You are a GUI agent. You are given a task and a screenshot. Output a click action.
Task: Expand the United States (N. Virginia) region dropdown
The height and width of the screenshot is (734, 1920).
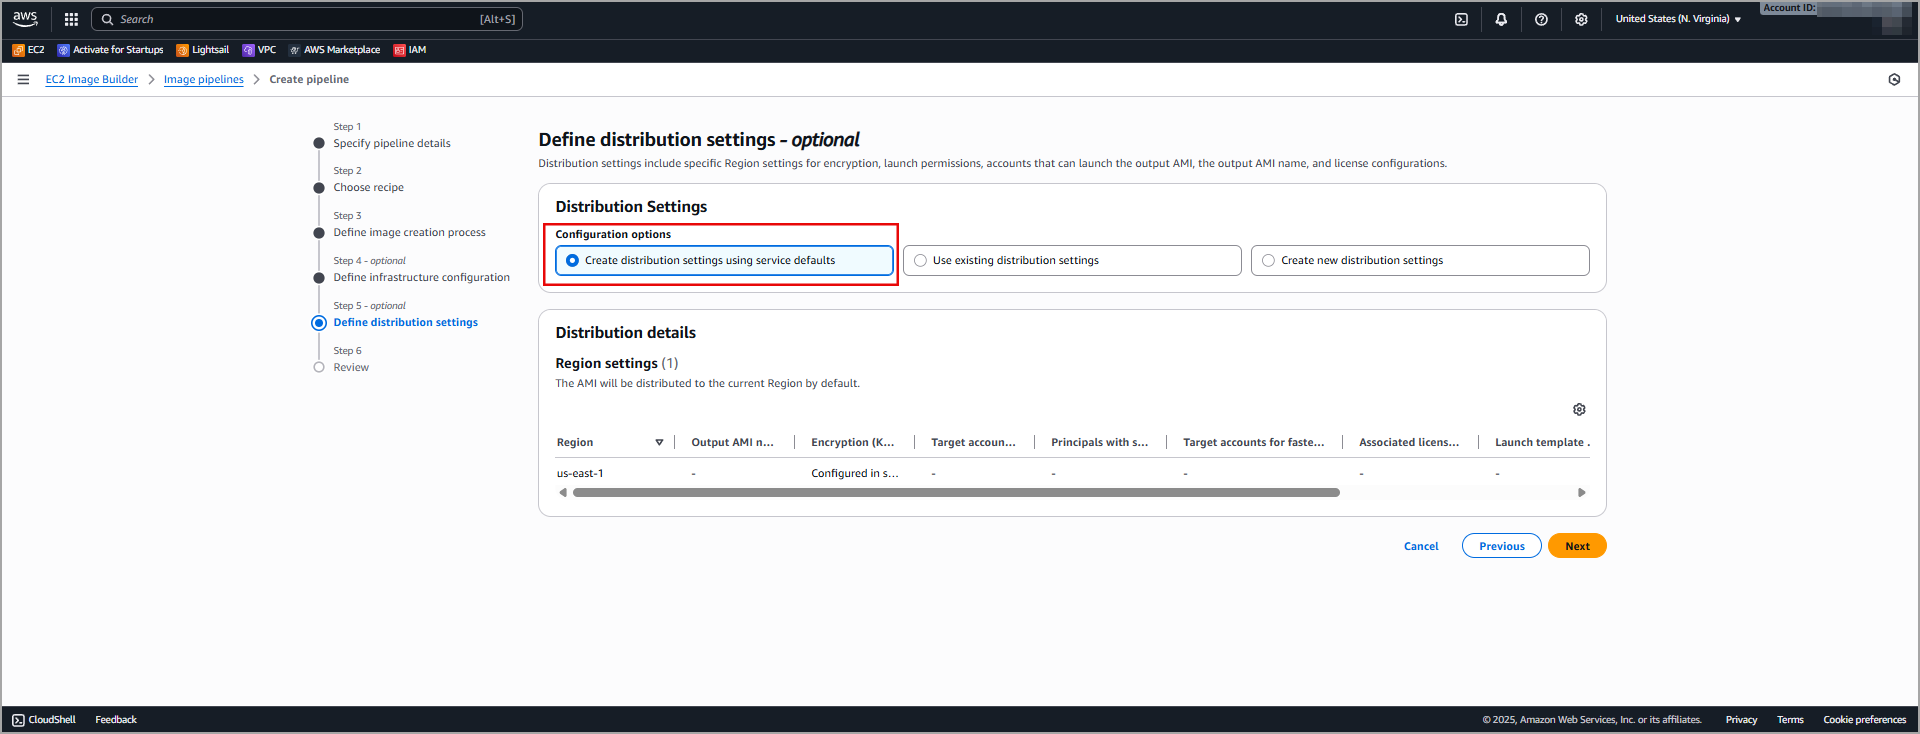(1678, 19)
